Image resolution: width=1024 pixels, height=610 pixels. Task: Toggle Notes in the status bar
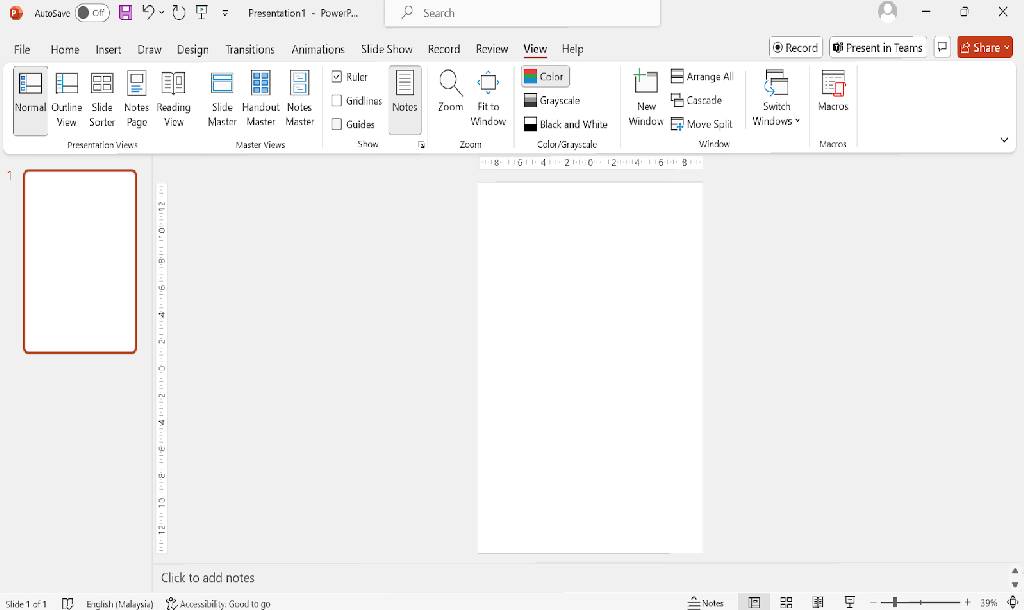tap(706, 603)
